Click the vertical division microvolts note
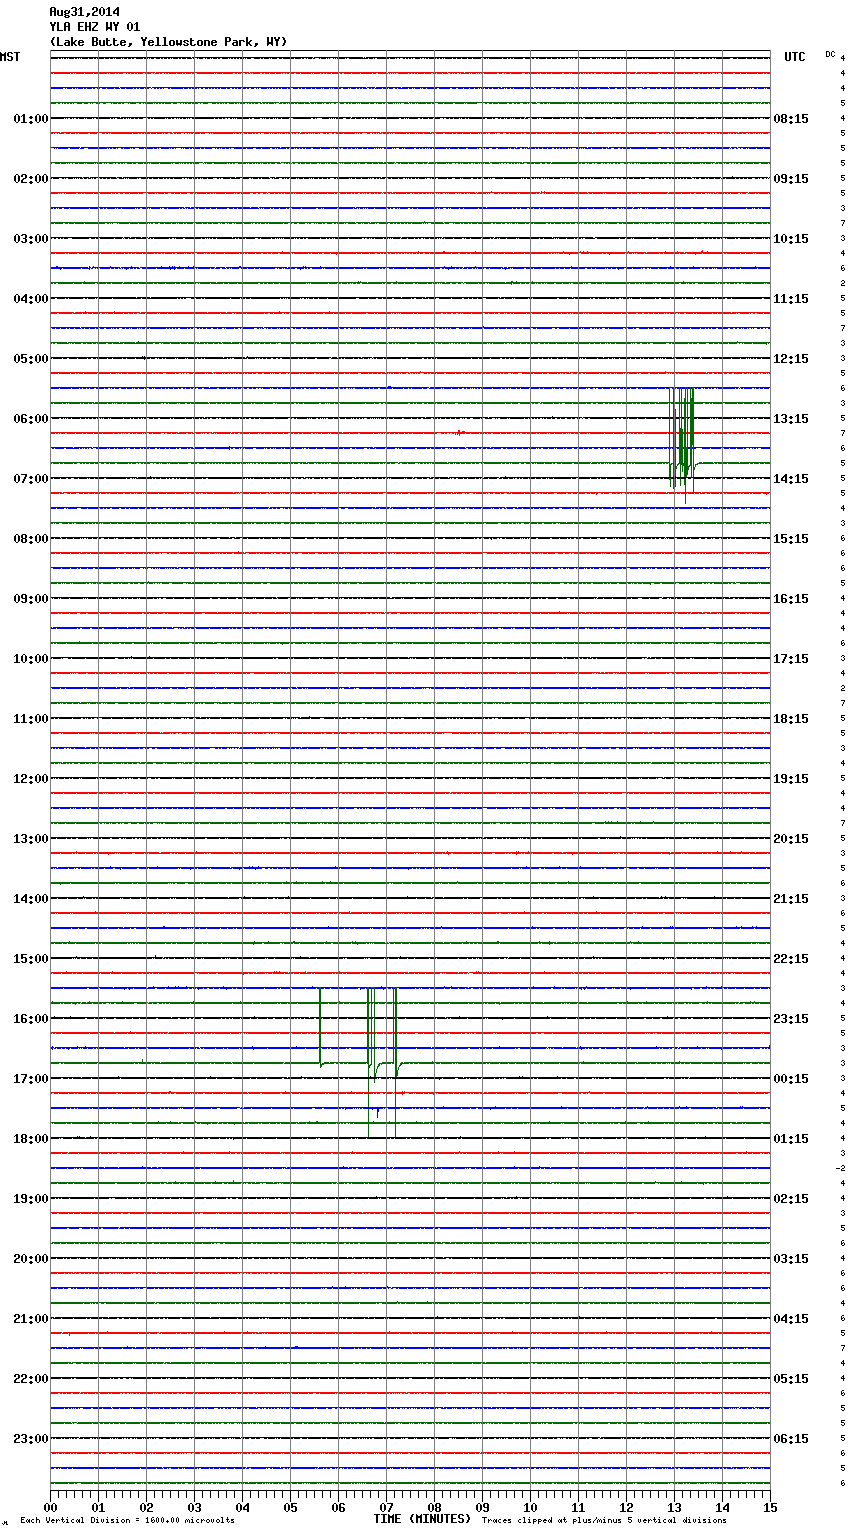Screen dimensions: 850x1534 pos(127,1520)
